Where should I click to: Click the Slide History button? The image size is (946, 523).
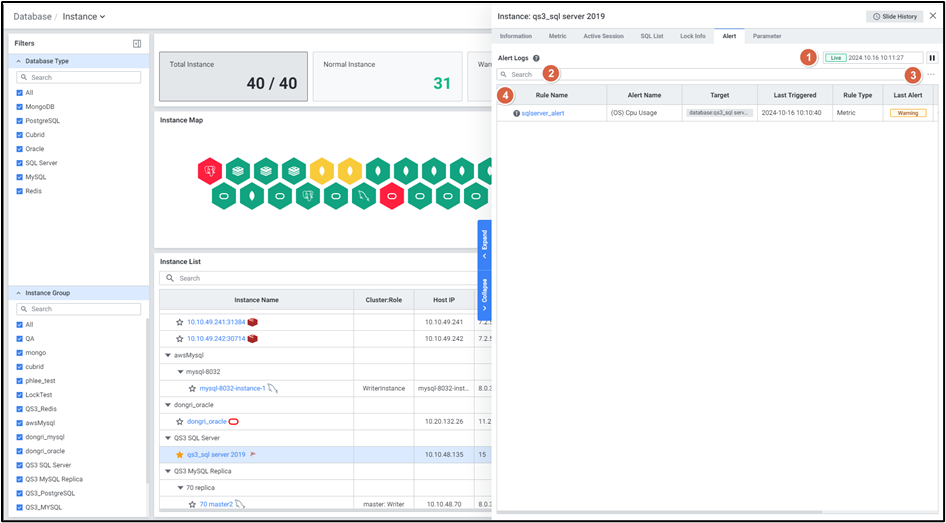[894, 17]
